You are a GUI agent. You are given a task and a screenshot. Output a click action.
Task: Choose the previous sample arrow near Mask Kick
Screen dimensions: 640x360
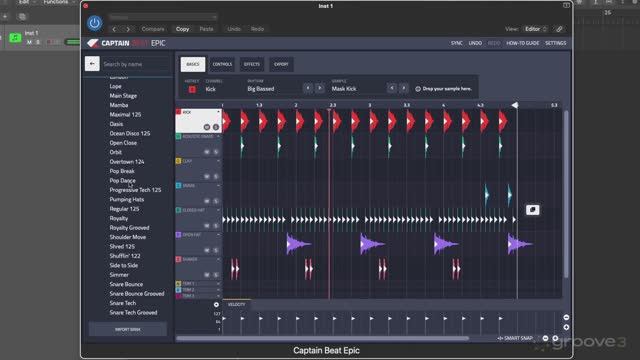[x=392, y=88]
